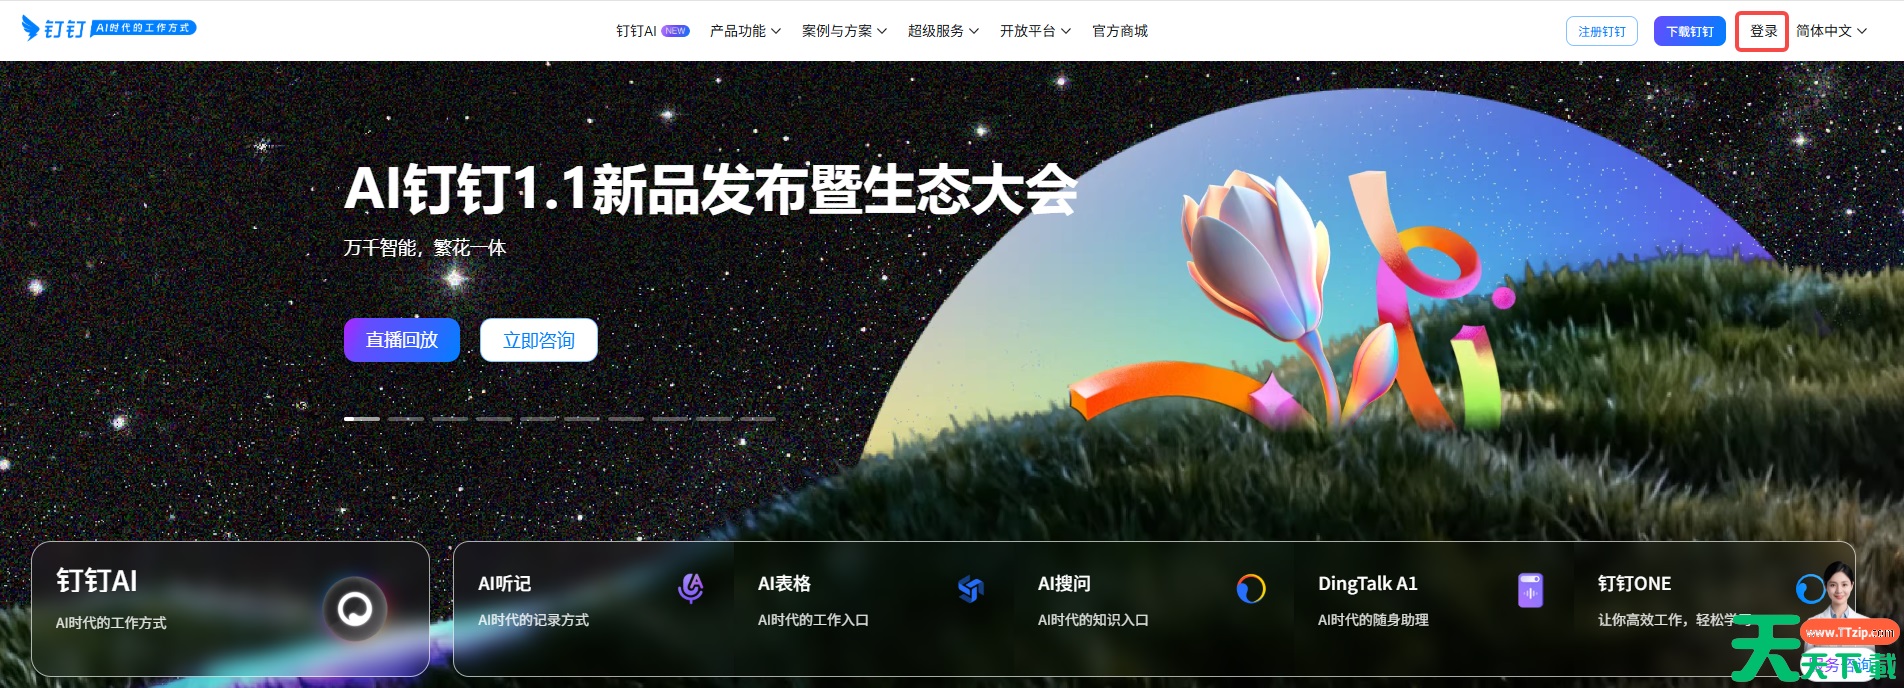Click the DingTalk A1 purple device icon

[1530, 590]
